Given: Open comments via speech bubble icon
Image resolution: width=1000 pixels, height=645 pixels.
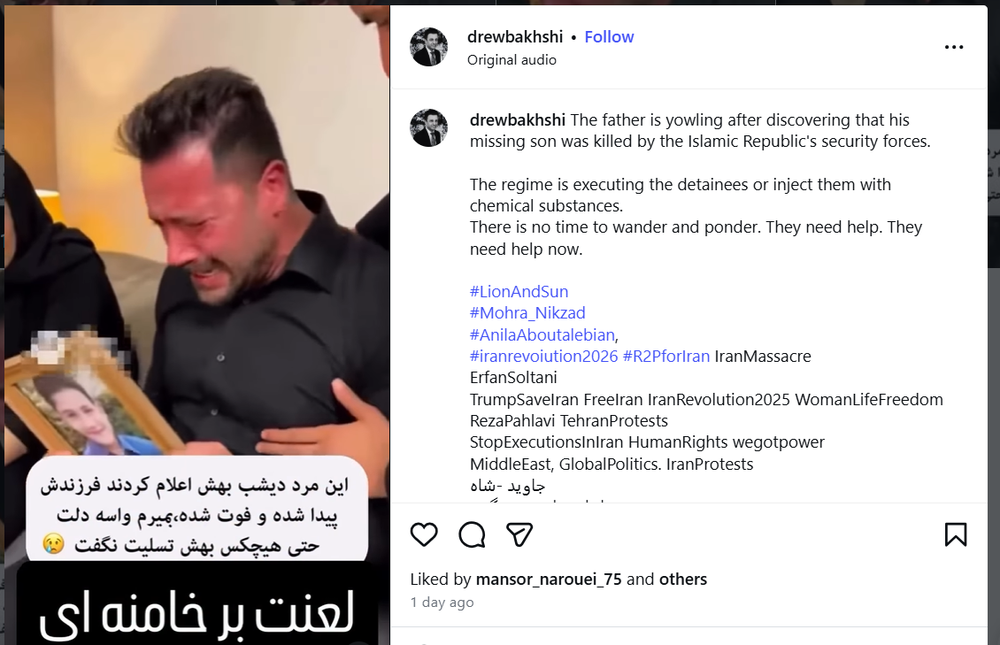Looking at the screenshot, I should [472, 535].
